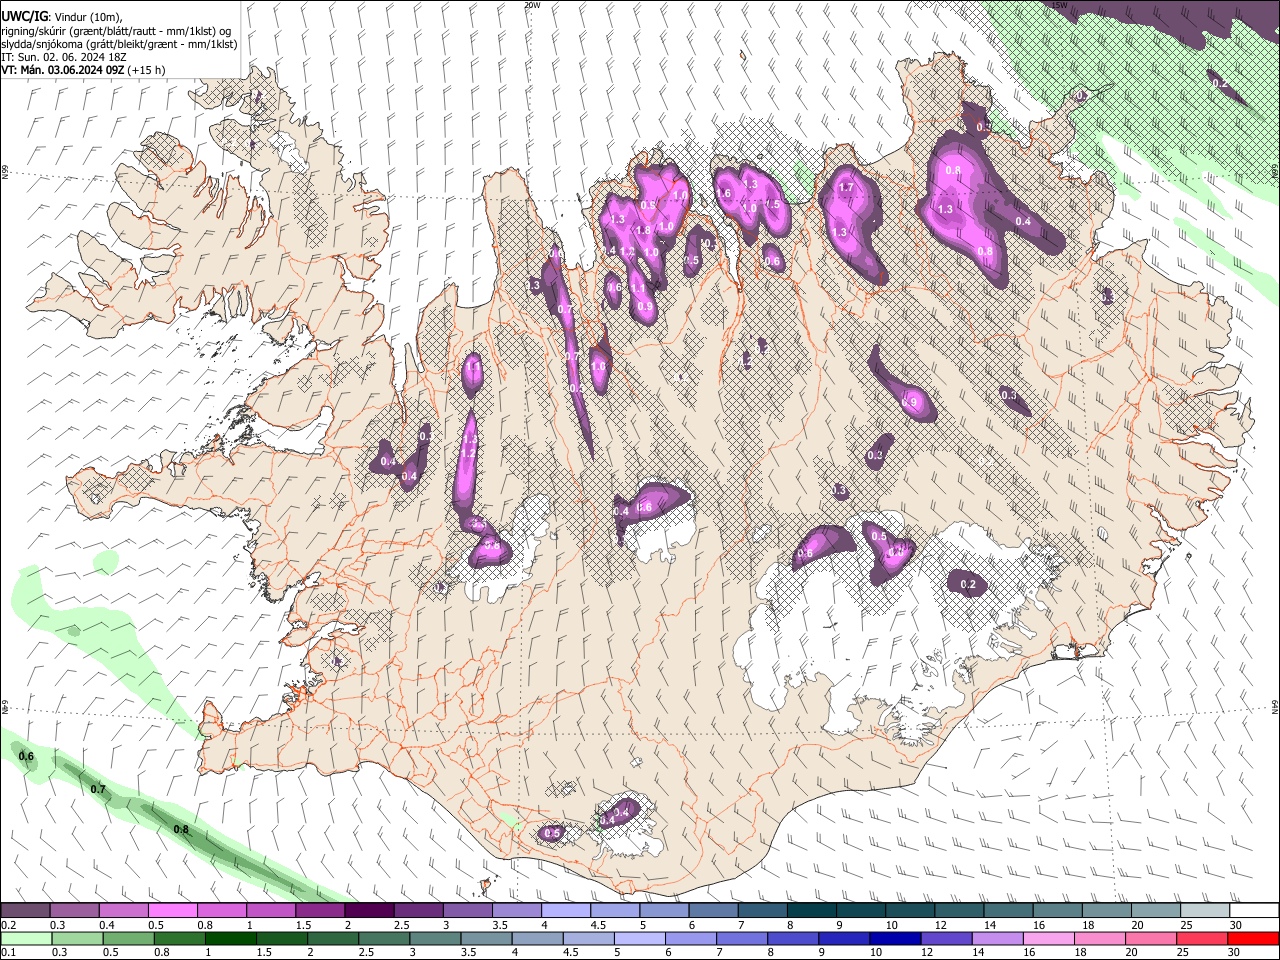1280x960 pixels.
Task: Pick the darkest purple '2' swatch, top legend row
Action: [369, 910]
